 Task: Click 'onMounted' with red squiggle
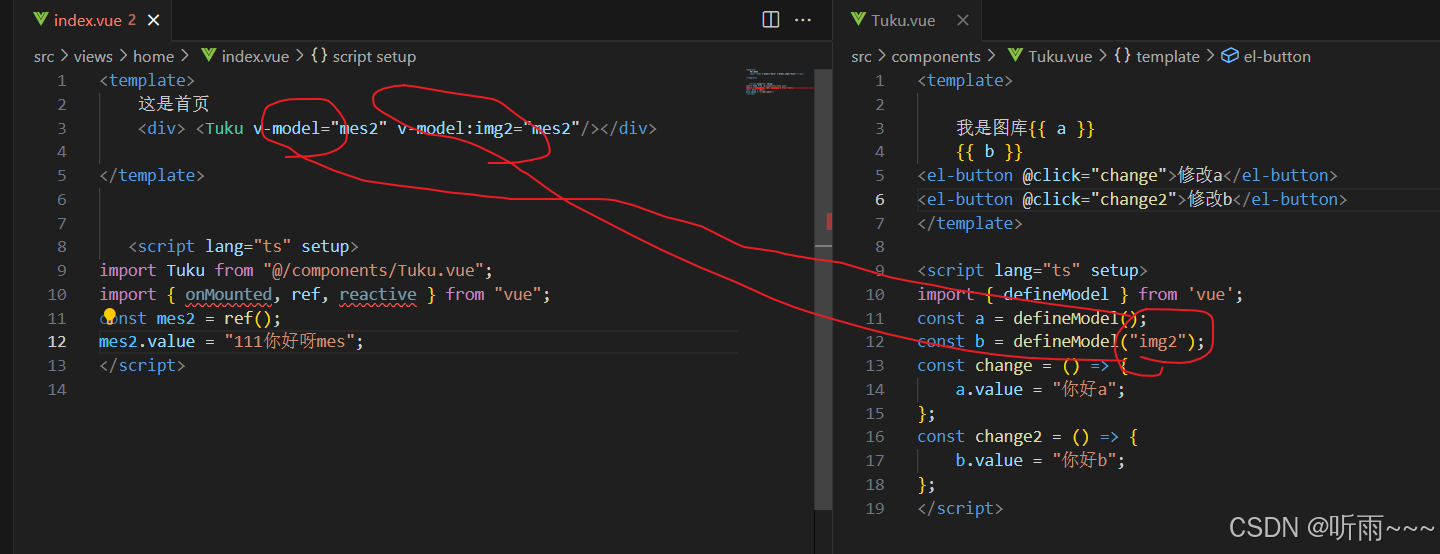pos(228,294)
